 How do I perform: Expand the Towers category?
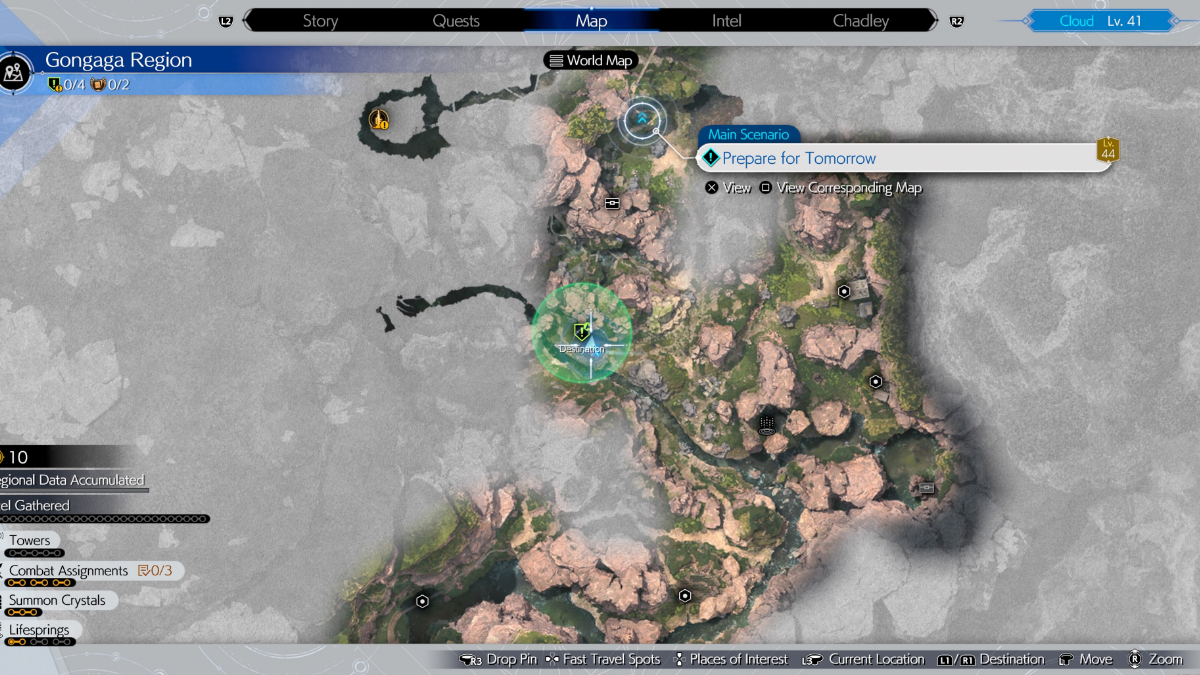pos(30,541)
